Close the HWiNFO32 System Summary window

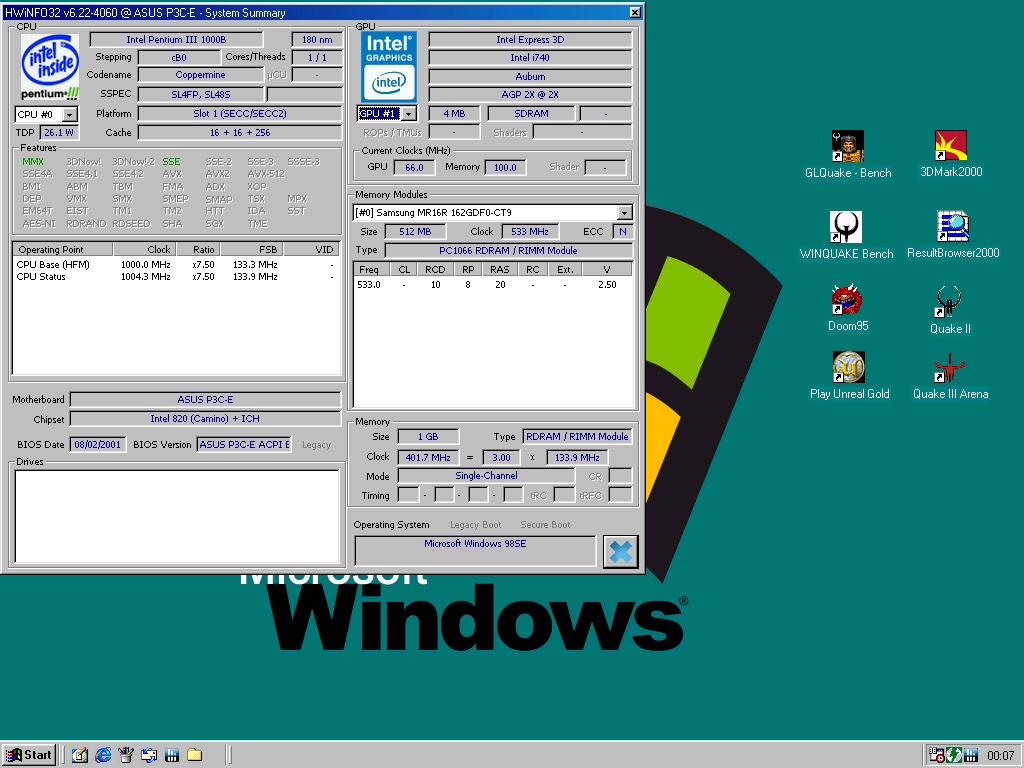(x=635, y=12)
